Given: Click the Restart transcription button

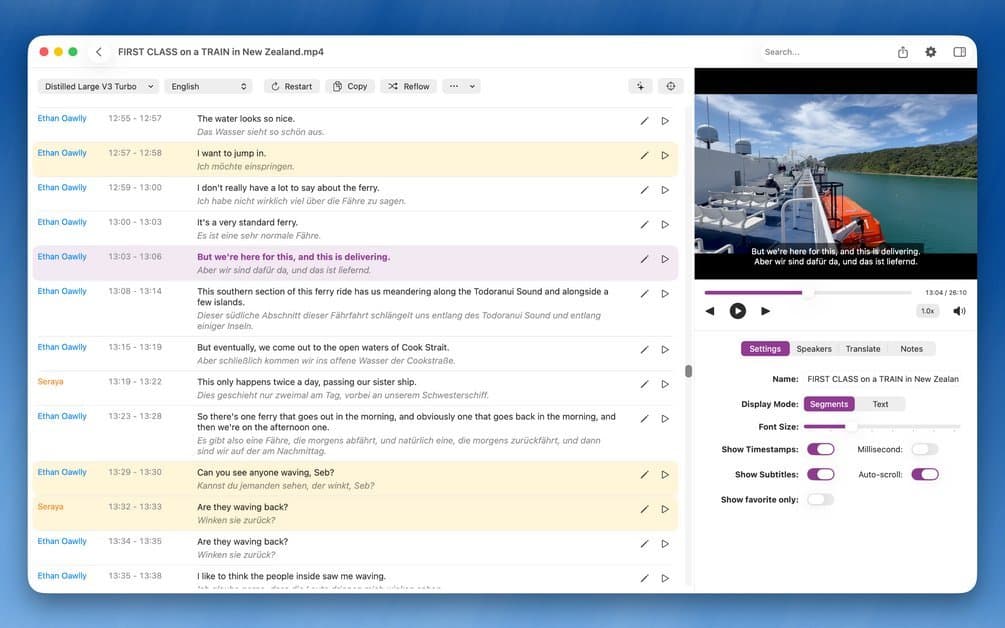Looking at the screenshot, I should (x=290, y=86).
